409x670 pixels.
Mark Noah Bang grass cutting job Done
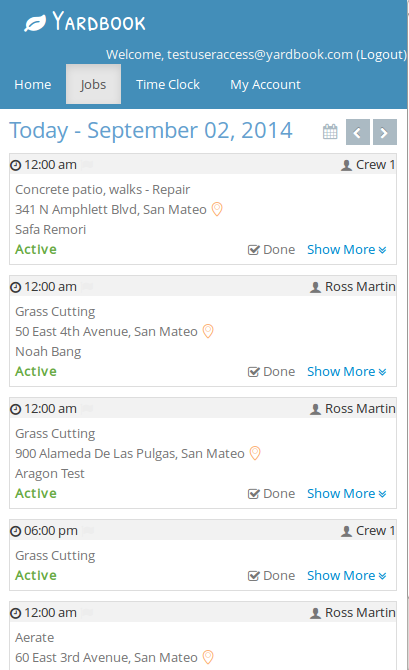point(271,372)
